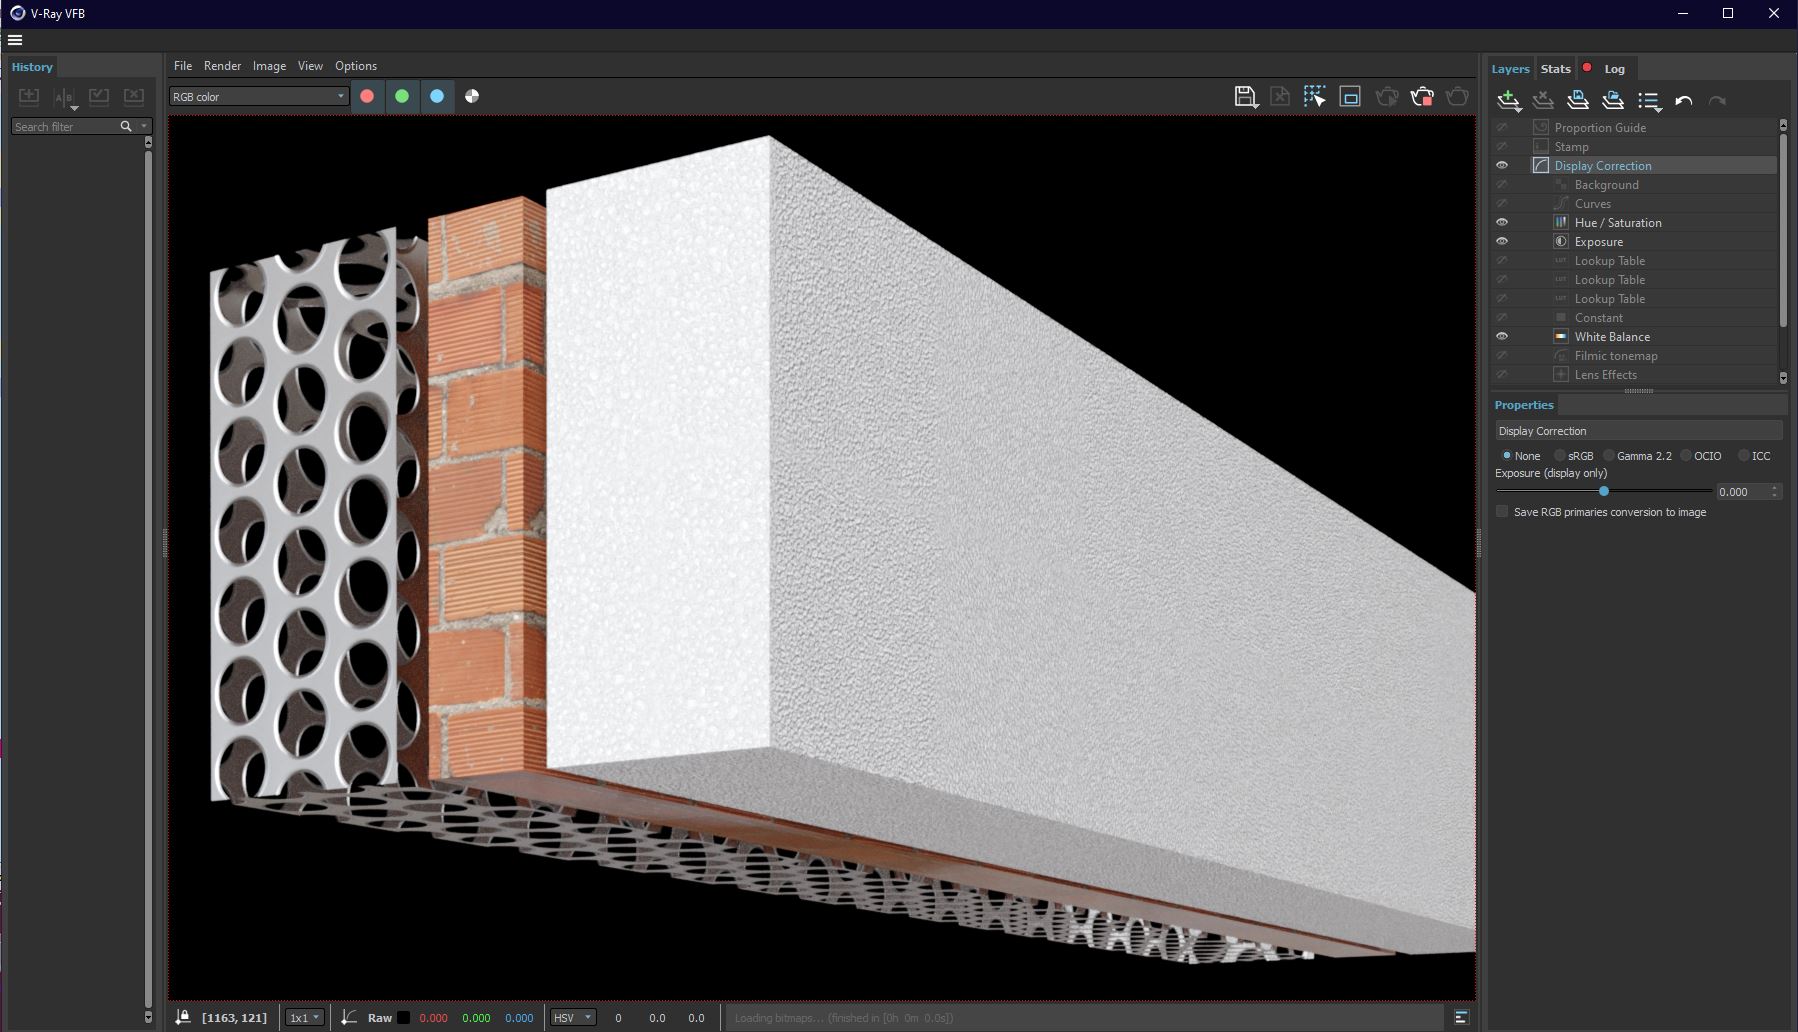Screen dimensions: 1798x1032
Task: Open the HSV color mode dropdown
Action: (x=573, y=1018)
